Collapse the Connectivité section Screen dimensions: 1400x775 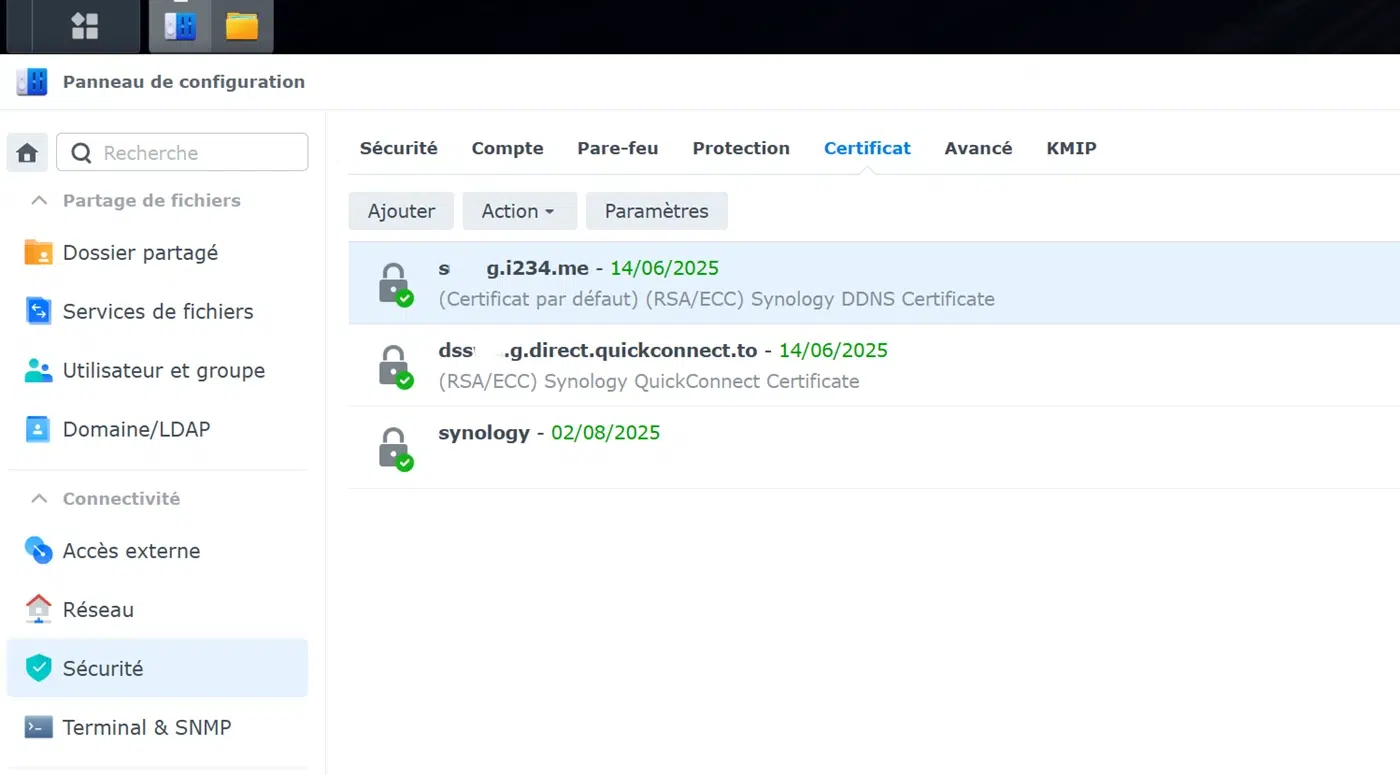pyautogui.click(x=39, y=498)
